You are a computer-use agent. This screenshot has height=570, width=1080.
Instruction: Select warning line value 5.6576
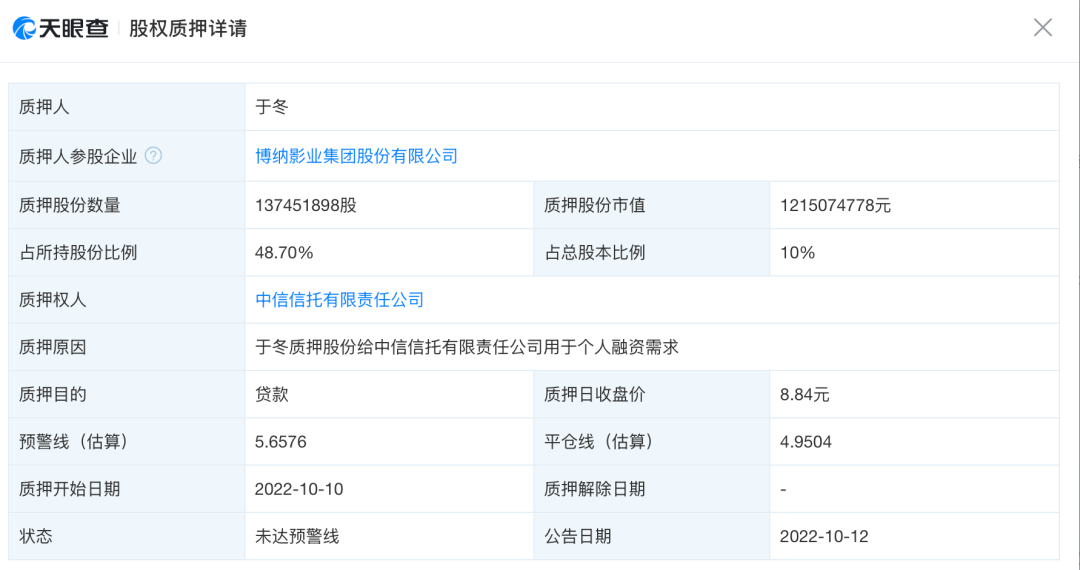point(280,442)
